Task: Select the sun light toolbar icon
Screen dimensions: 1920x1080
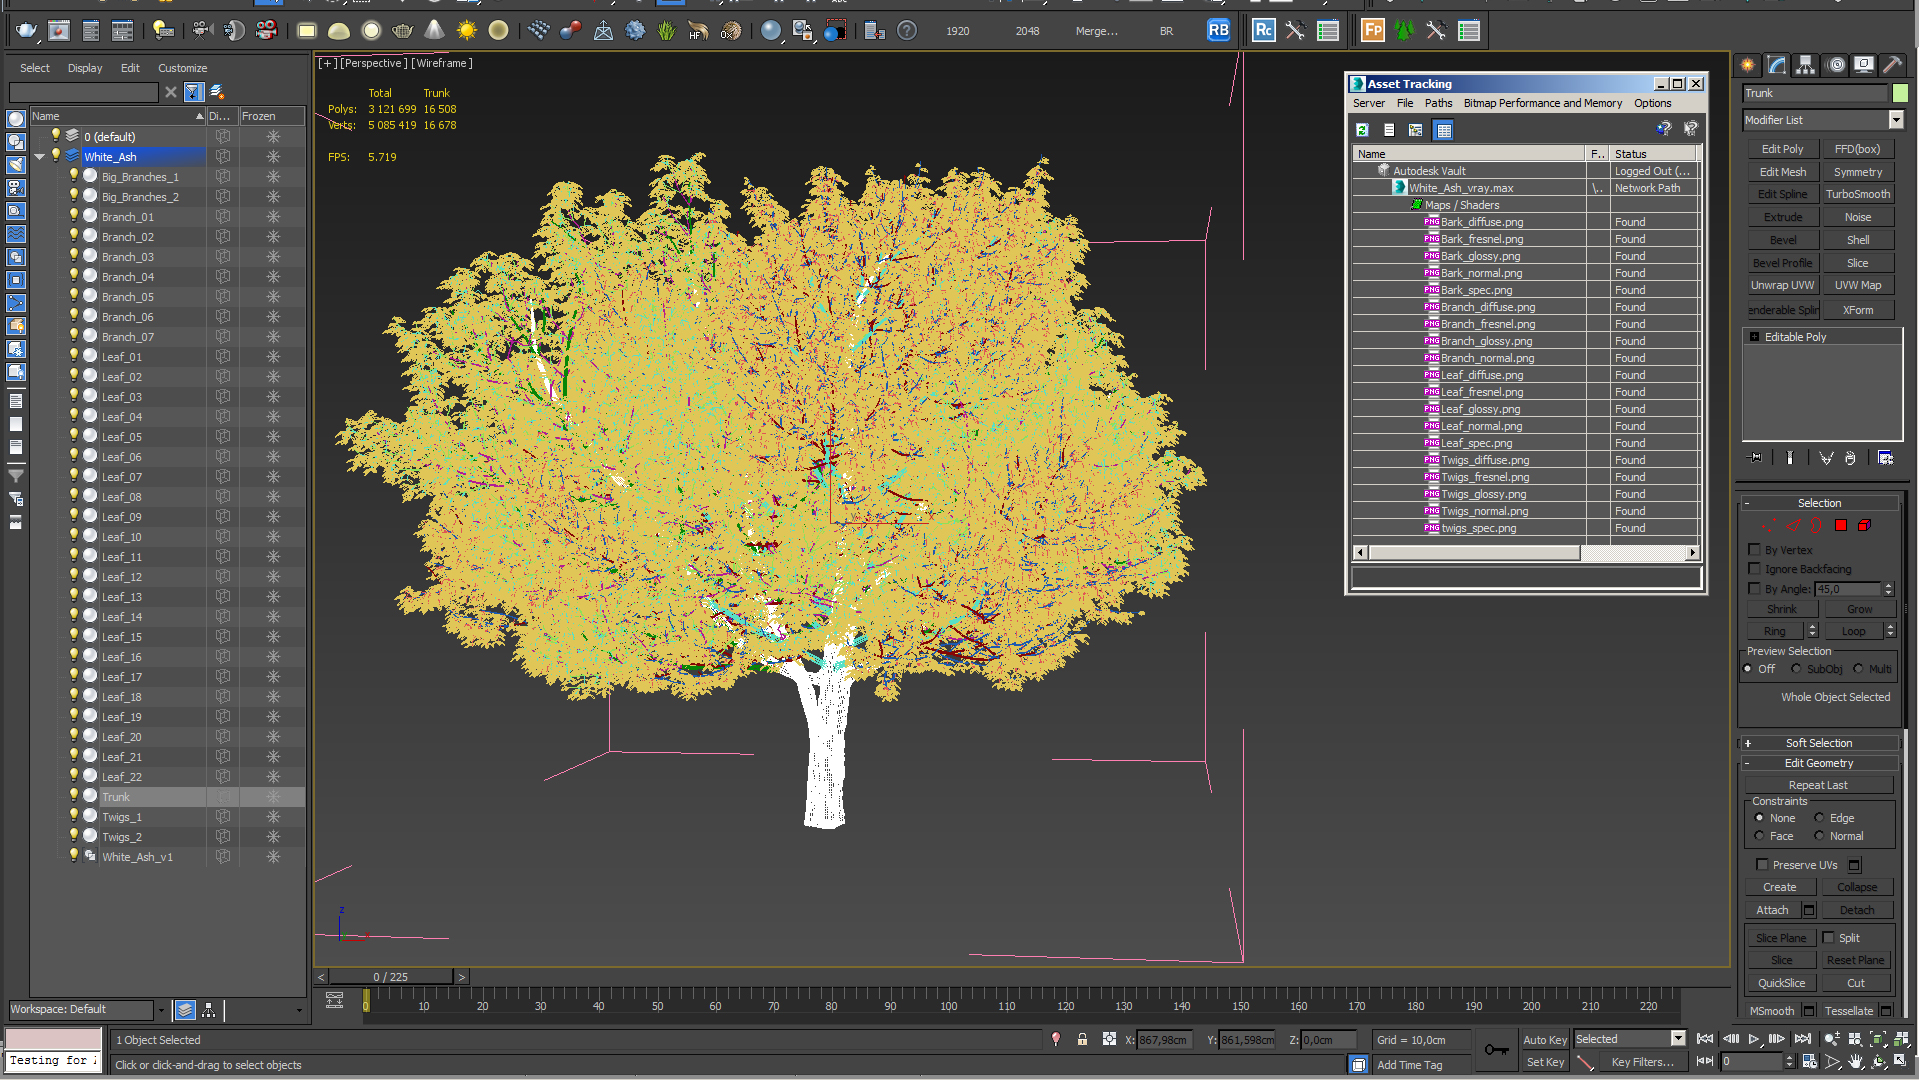Action: [x=466, y=31]
